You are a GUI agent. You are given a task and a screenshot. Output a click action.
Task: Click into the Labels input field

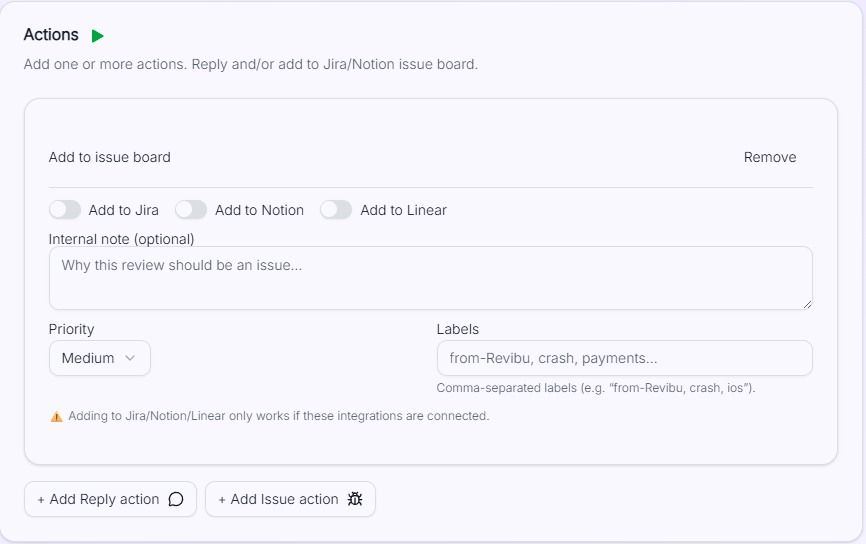[624, 358]
